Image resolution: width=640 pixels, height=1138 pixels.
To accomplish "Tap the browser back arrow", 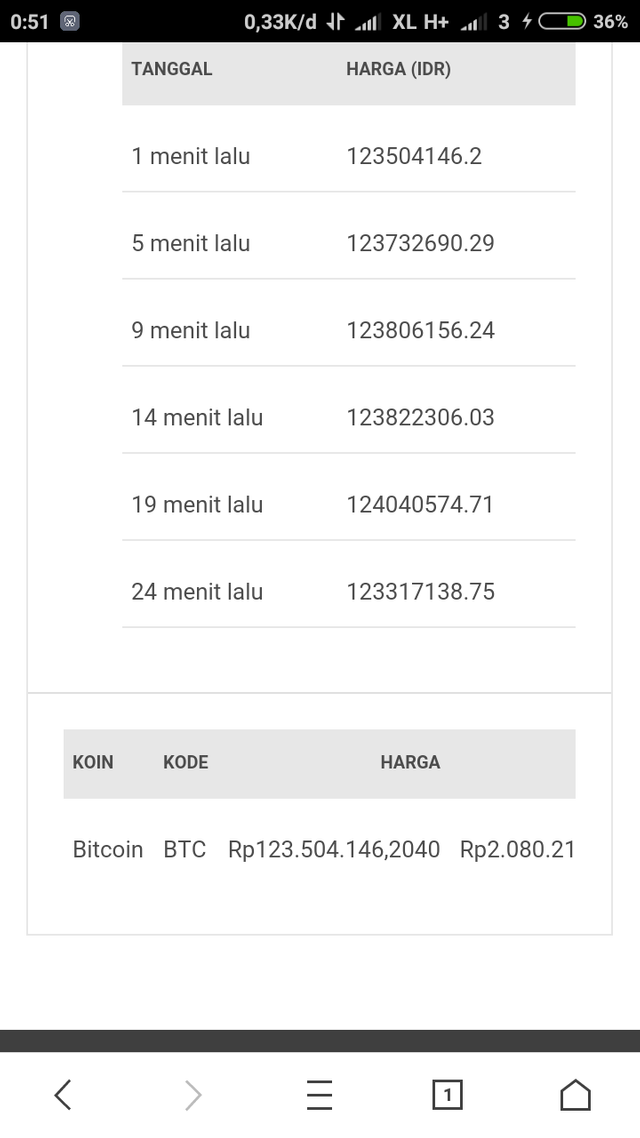I will point(63,1095).
